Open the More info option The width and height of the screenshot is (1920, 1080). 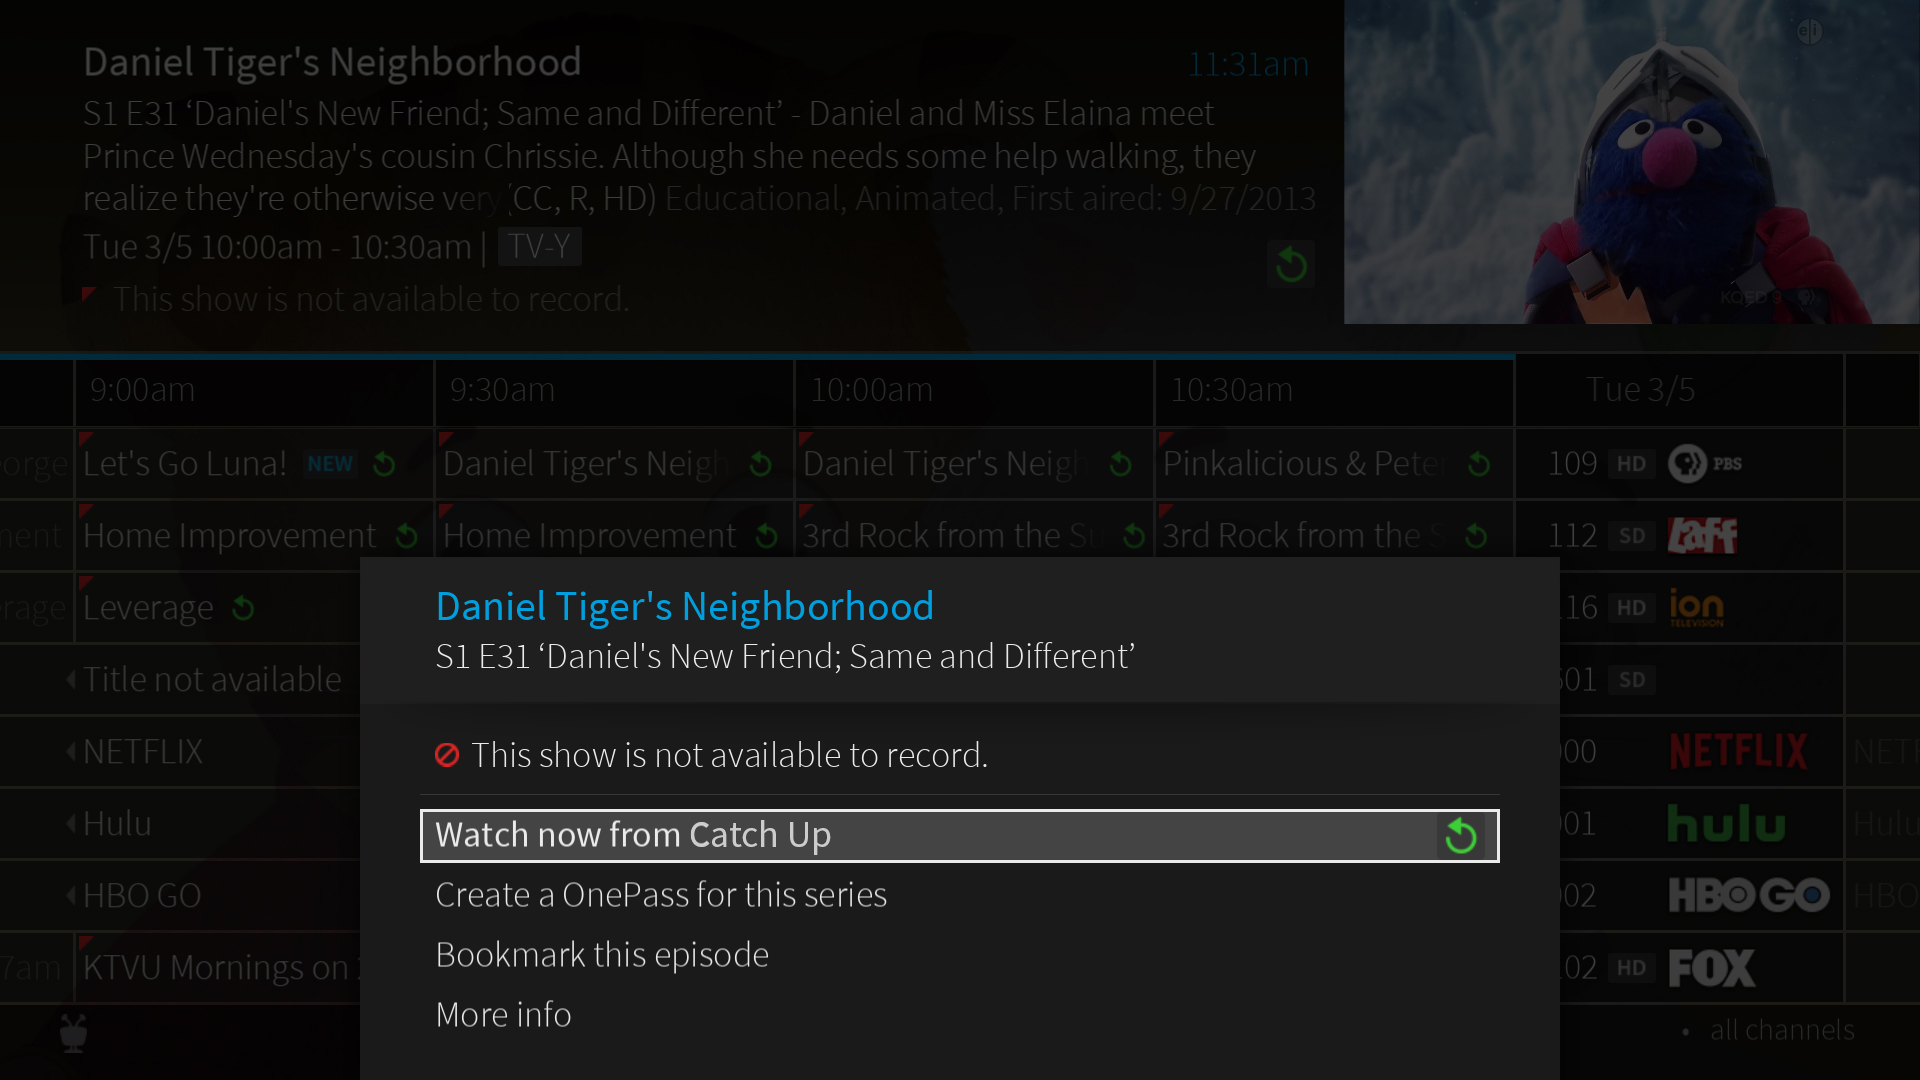(501, 1013)
